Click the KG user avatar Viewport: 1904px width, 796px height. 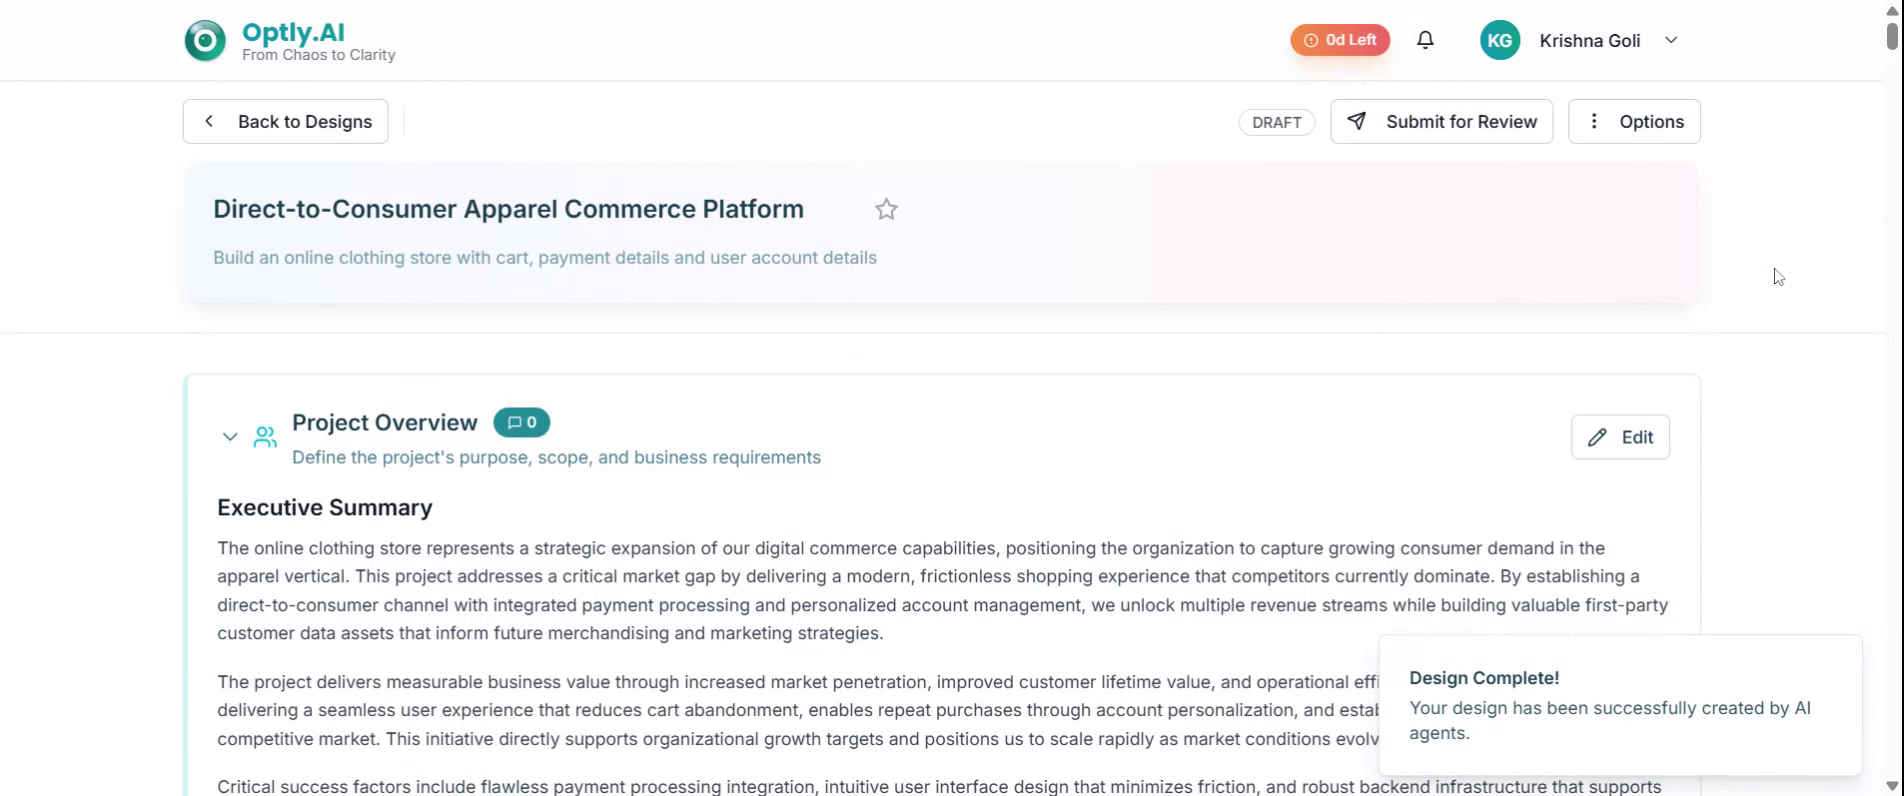(x=1499, y=41)
